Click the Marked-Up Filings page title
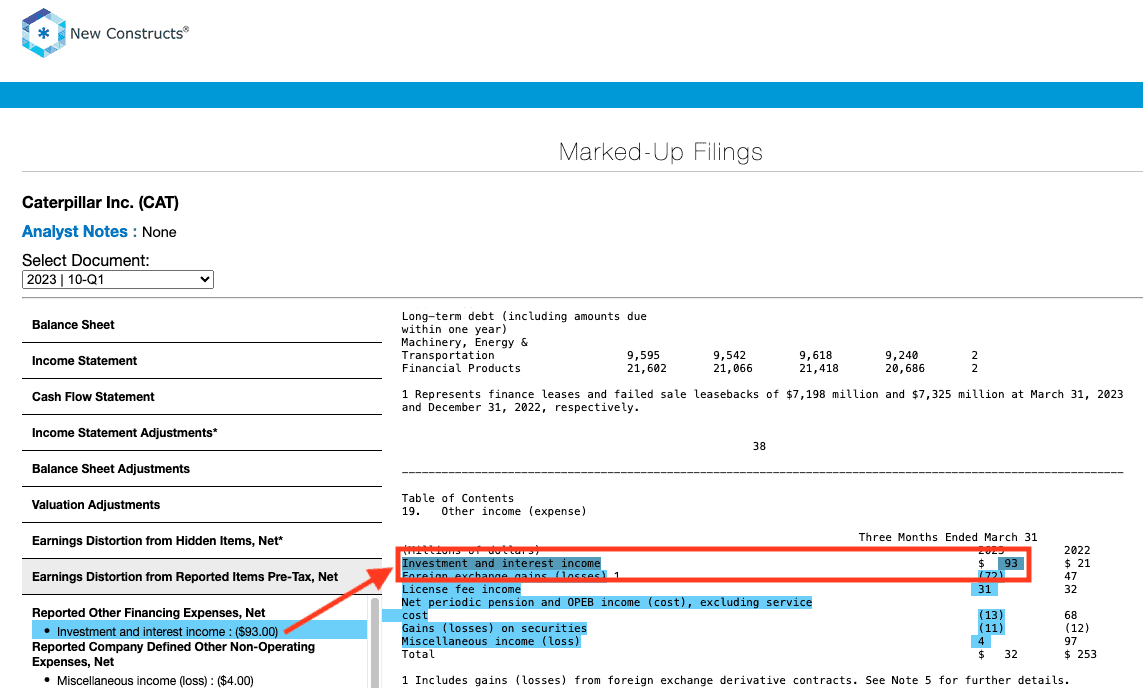 pyautogui.click(x=660, y=152)
